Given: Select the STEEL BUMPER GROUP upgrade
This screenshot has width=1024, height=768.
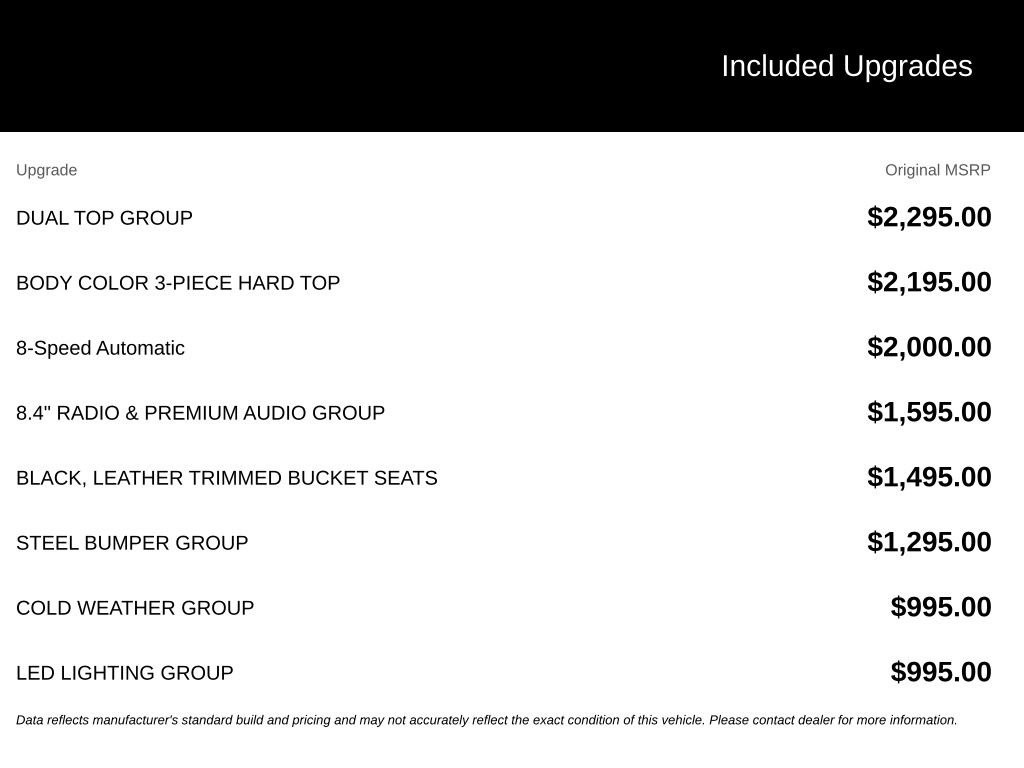Looking at the screenshot, I should [132, 543].
